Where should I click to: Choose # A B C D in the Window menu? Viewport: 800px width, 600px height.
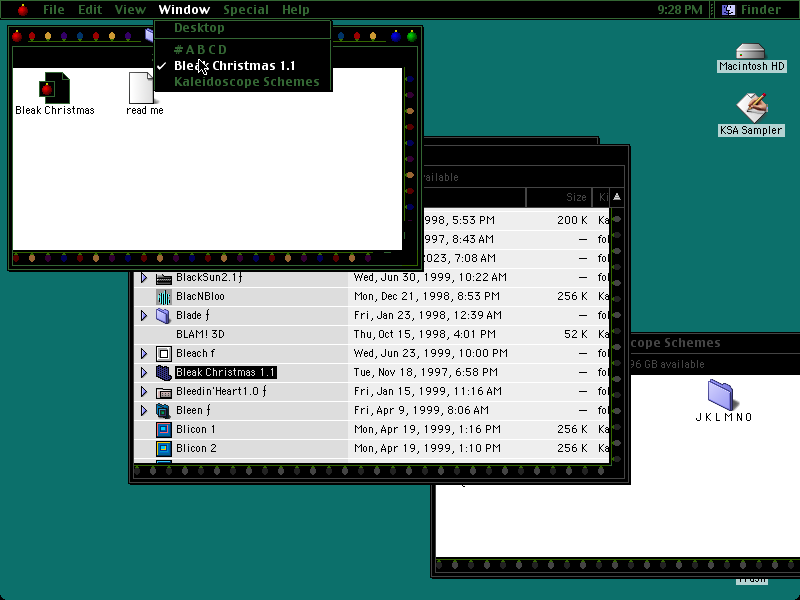[243, 49]
